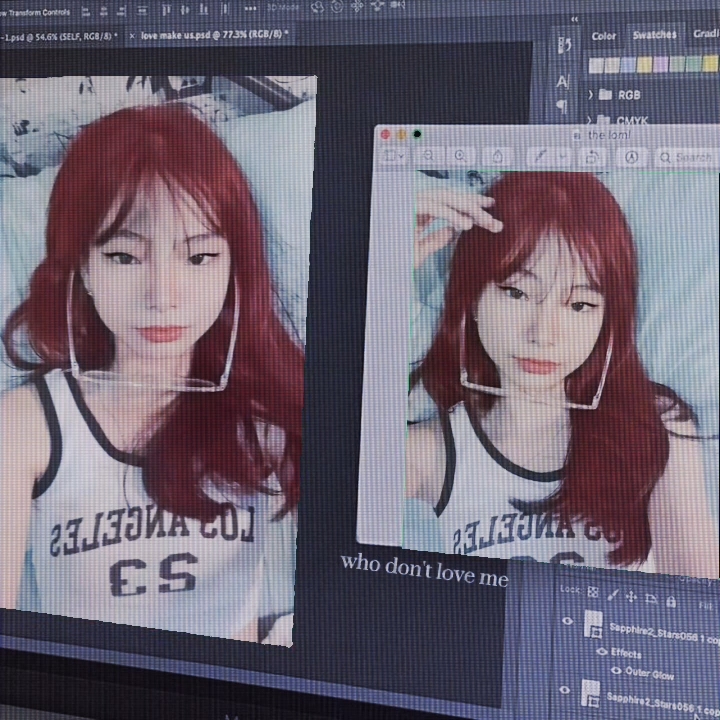Click the Align horizontal centers icon
The height and width of the screenshot is (720, 720).
[x=104, y=11]
